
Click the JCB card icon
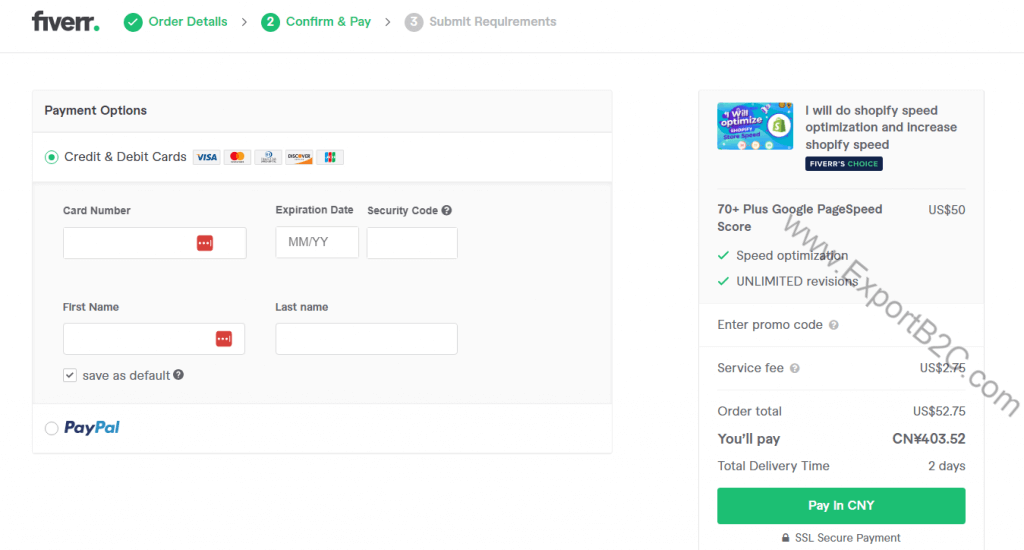[x=329, y=157]
